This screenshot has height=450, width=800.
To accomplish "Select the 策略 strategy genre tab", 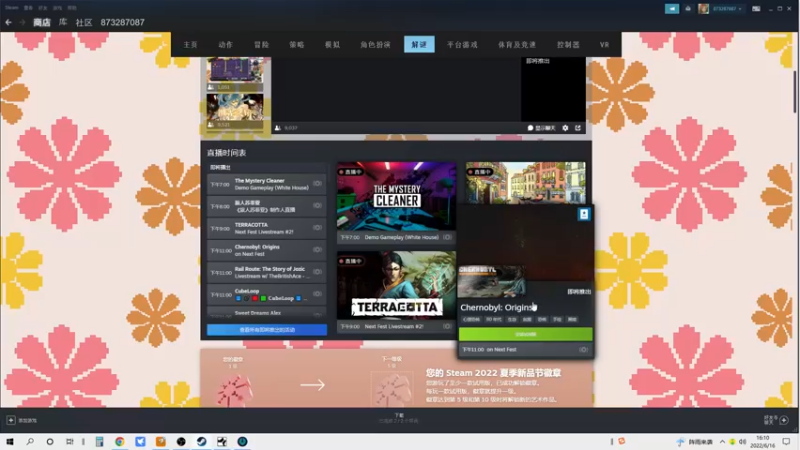I will point(296,44).
